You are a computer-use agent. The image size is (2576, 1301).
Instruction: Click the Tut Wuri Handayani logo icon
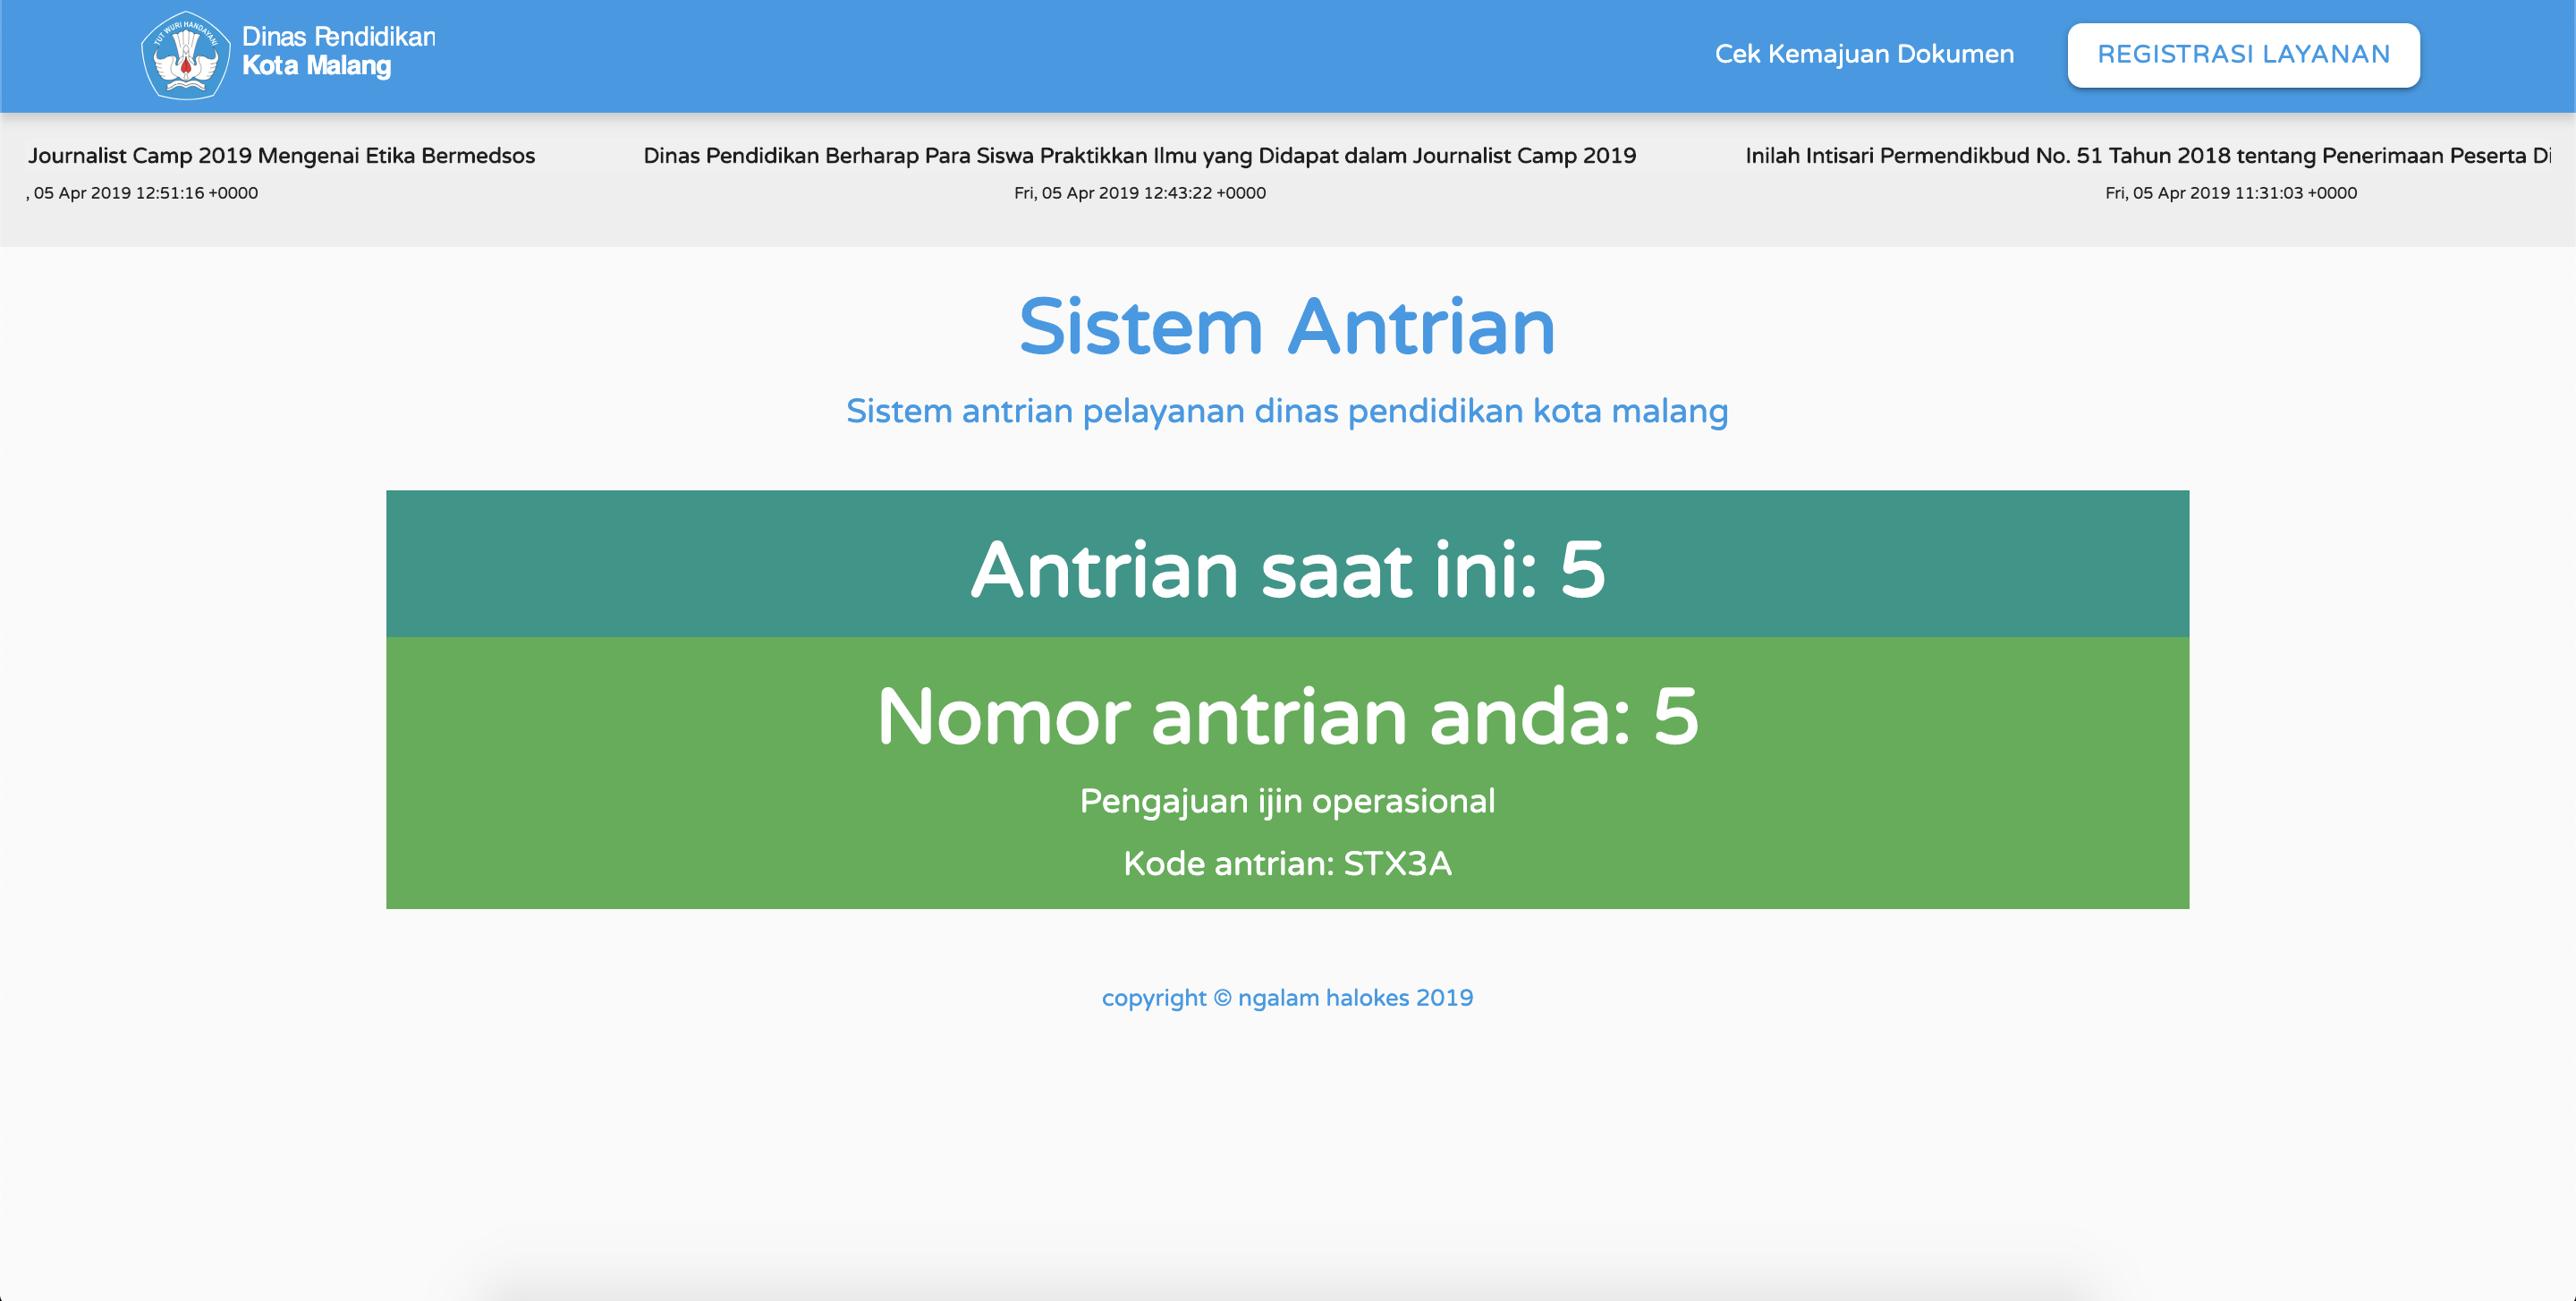click(x=185, y=55)
